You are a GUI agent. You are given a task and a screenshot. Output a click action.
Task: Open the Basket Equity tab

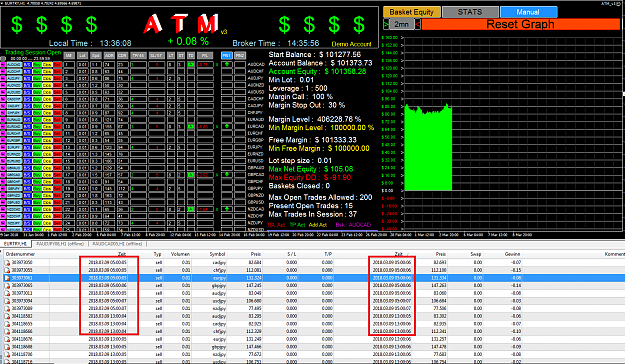pos(412,12)
